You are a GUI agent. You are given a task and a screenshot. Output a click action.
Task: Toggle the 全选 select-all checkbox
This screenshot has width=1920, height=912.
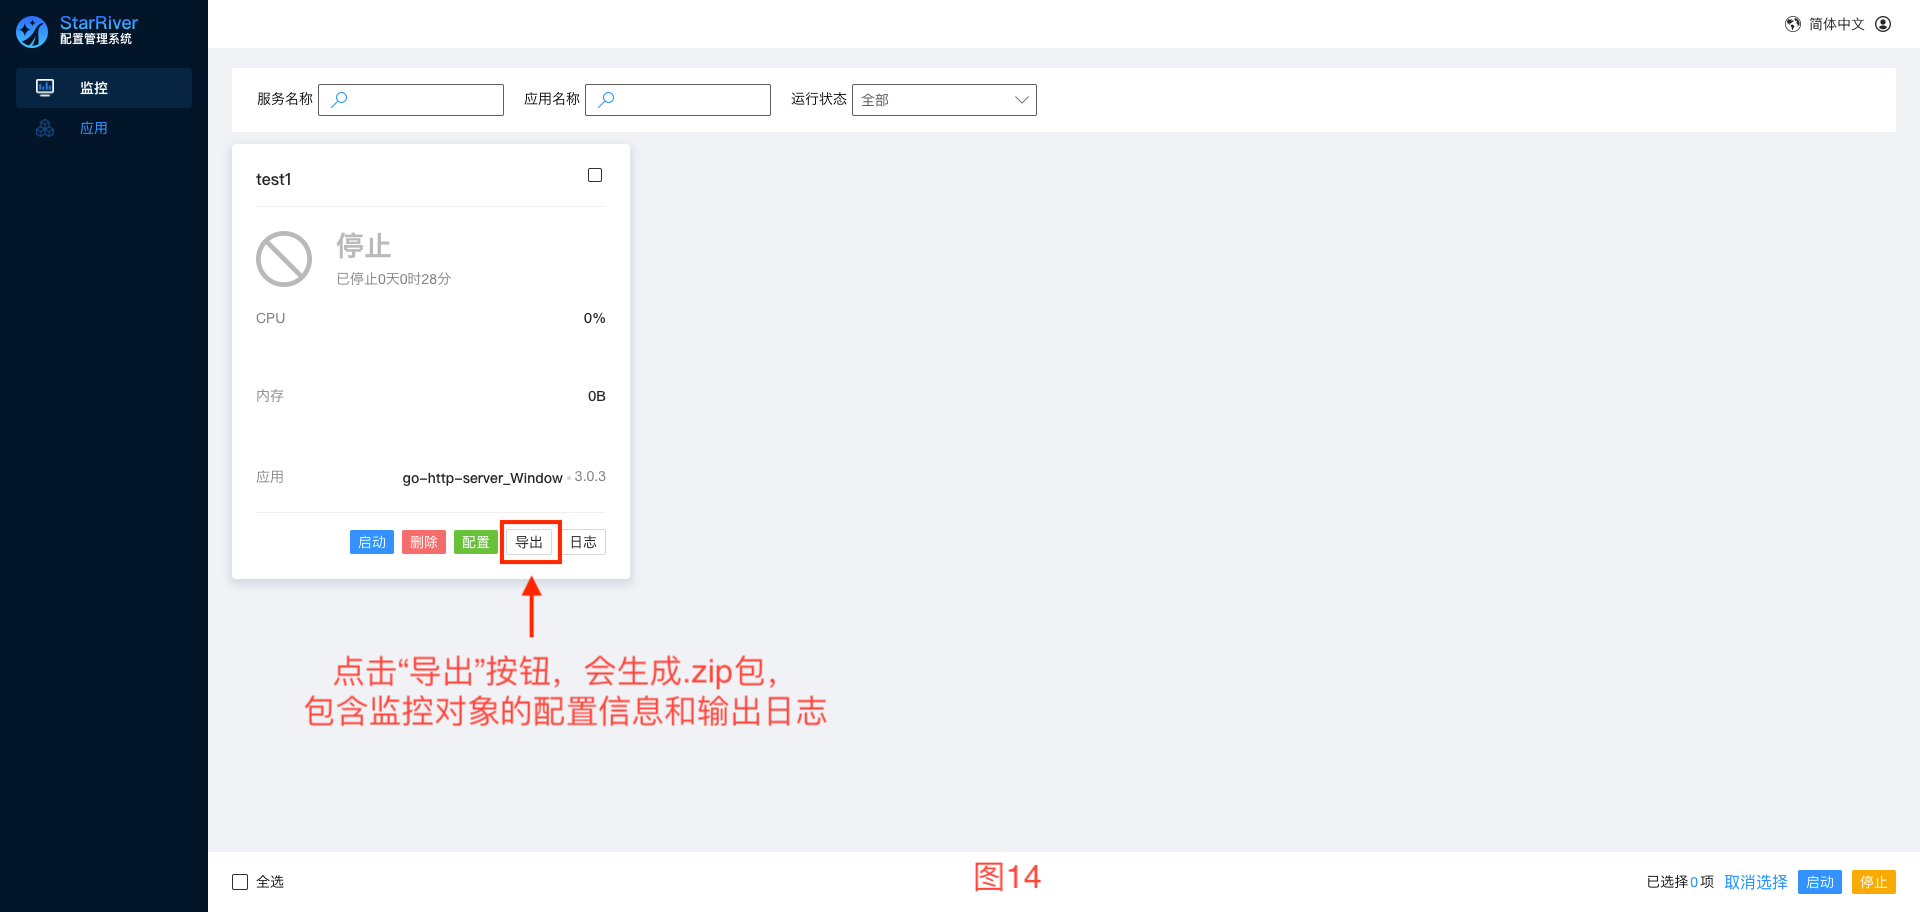(x=240, y=882)
